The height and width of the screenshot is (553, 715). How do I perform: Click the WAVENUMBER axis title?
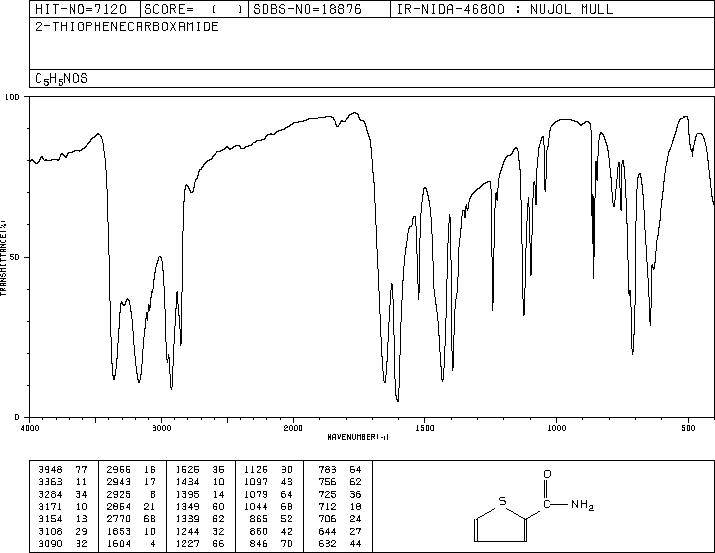[358, 437]
